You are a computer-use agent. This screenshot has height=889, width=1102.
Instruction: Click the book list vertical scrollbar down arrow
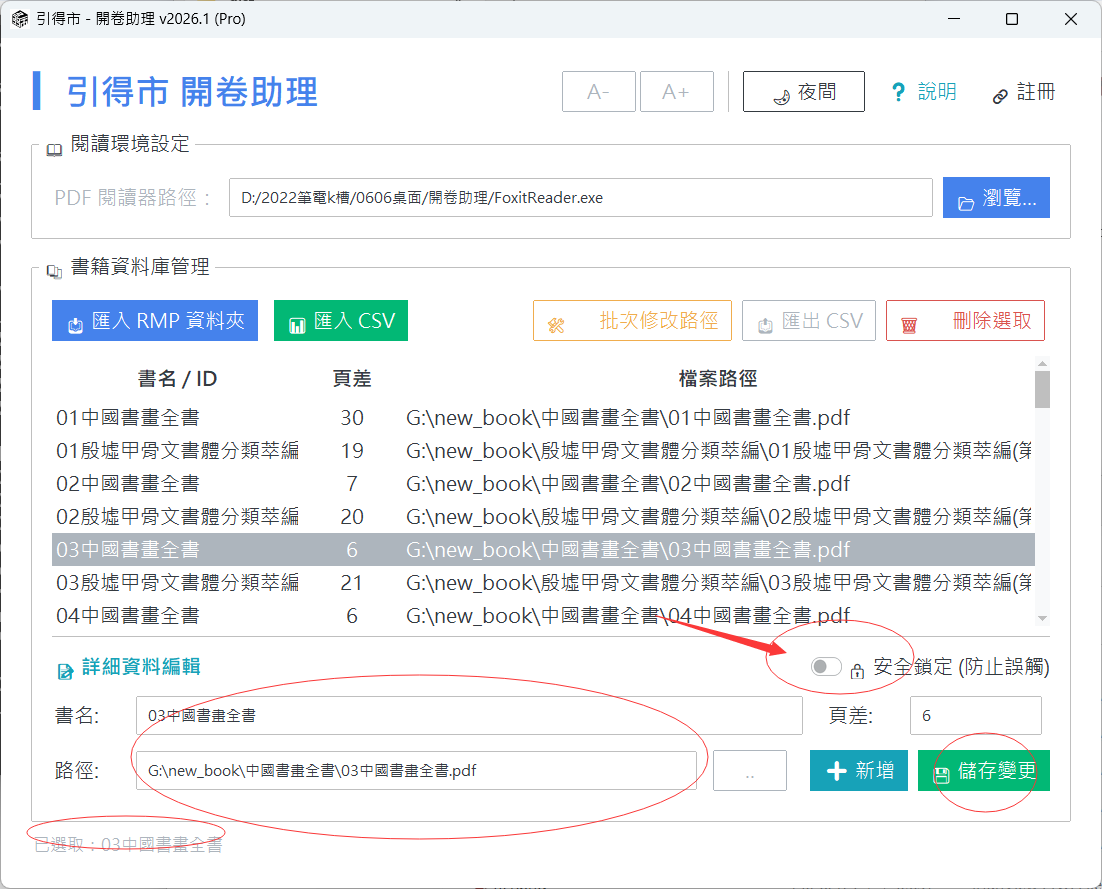1043,618
